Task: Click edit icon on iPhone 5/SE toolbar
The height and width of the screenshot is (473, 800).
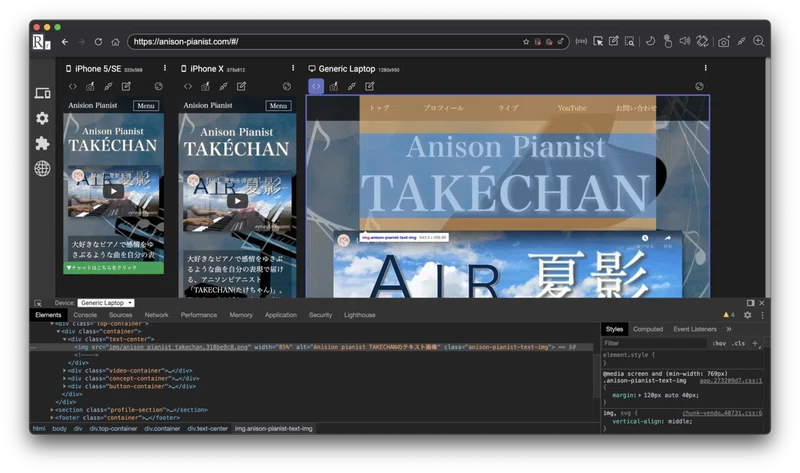Action: 126,86
